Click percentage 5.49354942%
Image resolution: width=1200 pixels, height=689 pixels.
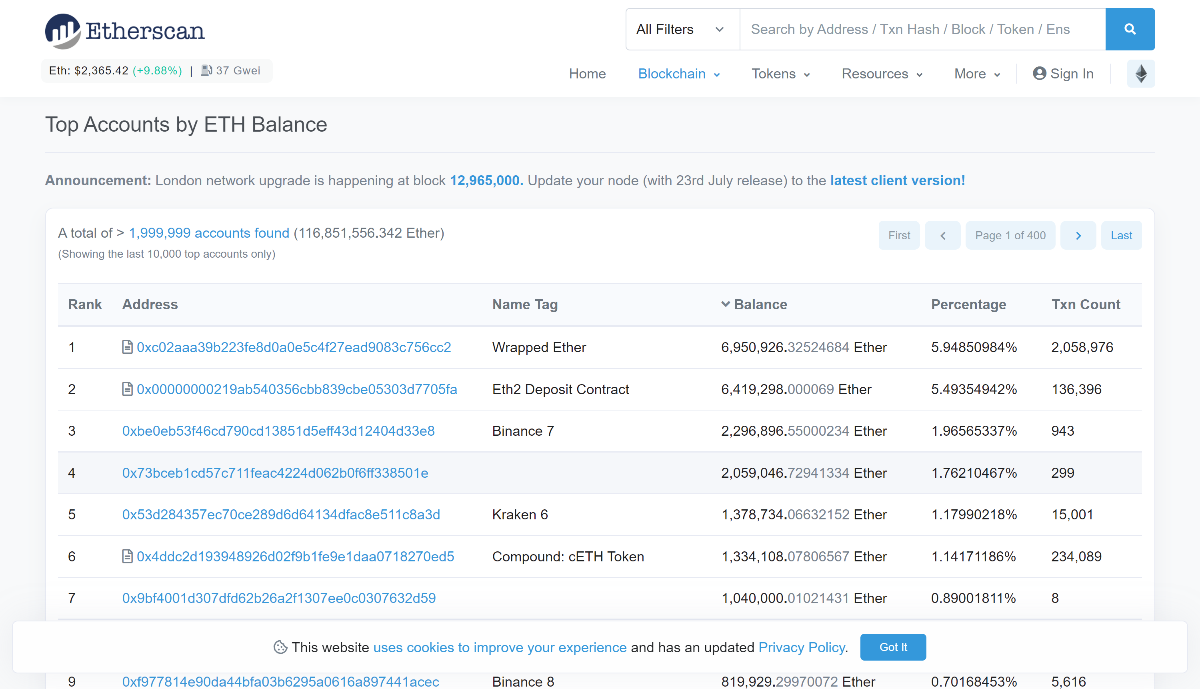point(974,390)
